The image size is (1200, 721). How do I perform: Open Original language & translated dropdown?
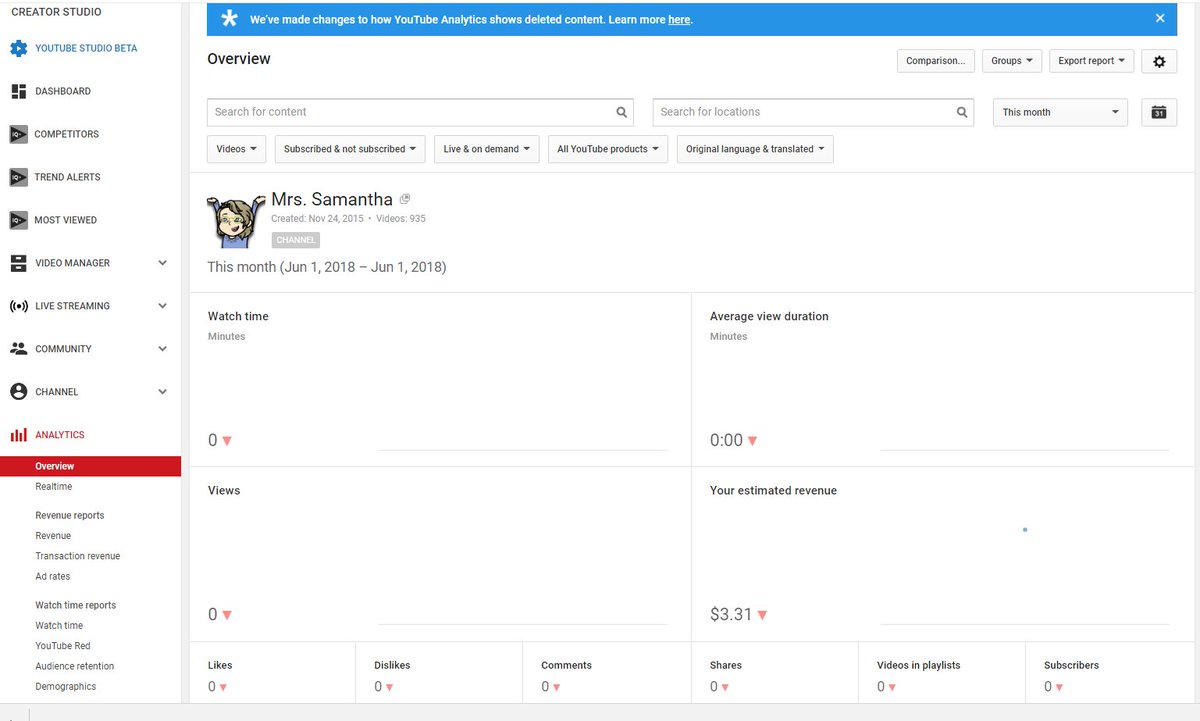click(755, 149)
